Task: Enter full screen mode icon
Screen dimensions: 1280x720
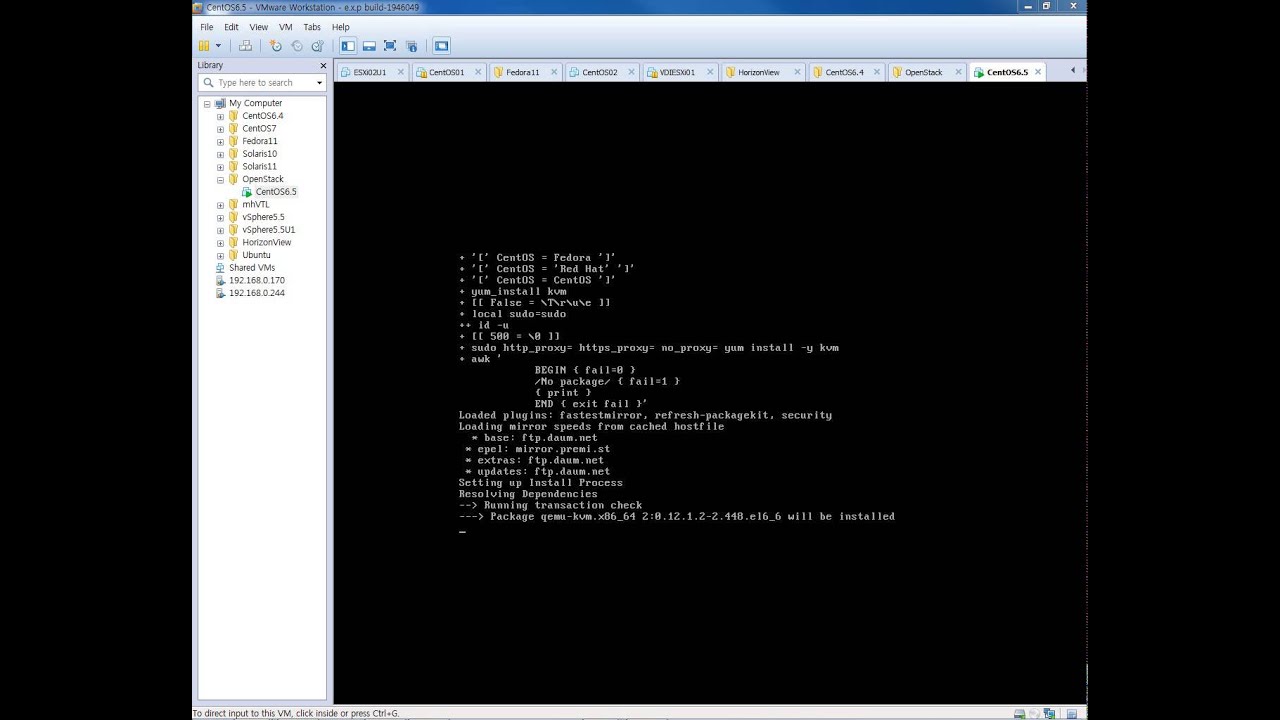Action: tap(390, 45)
